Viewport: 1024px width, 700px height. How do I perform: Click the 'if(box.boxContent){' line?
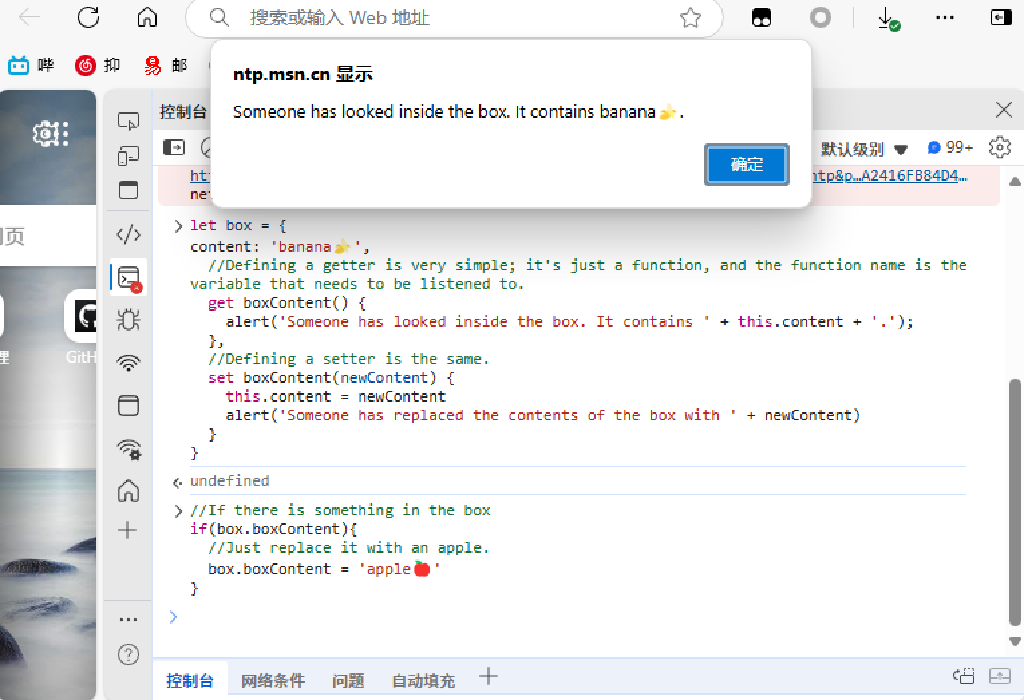pos(274,529)
